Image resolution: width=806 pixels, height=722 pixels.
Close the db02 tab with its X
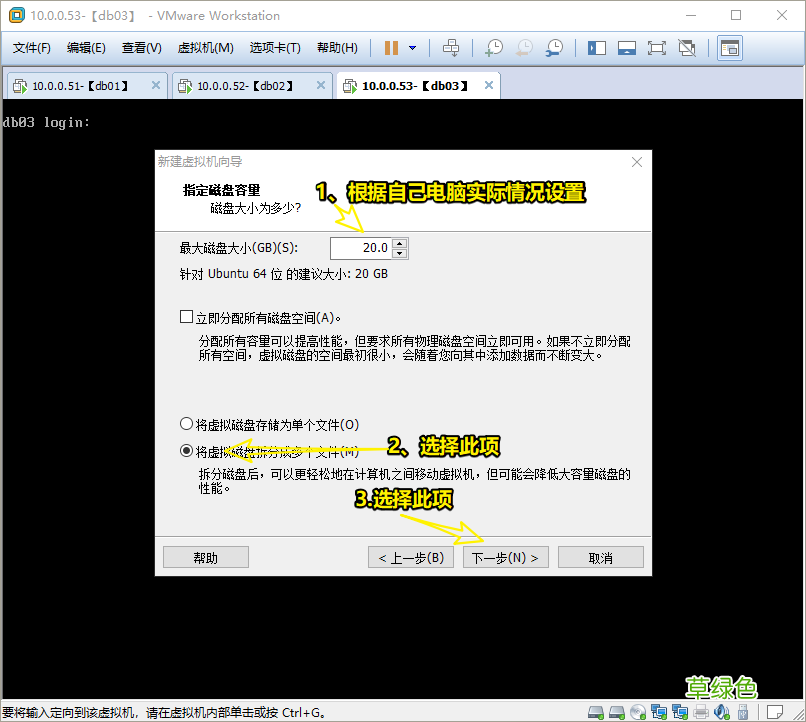coord(321,85)
